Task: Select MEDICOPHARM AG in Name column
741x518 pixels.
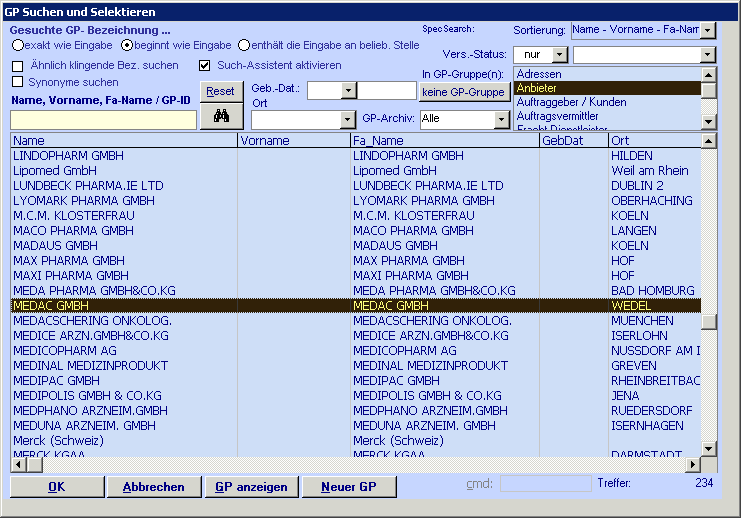Action: pos(124,351)
